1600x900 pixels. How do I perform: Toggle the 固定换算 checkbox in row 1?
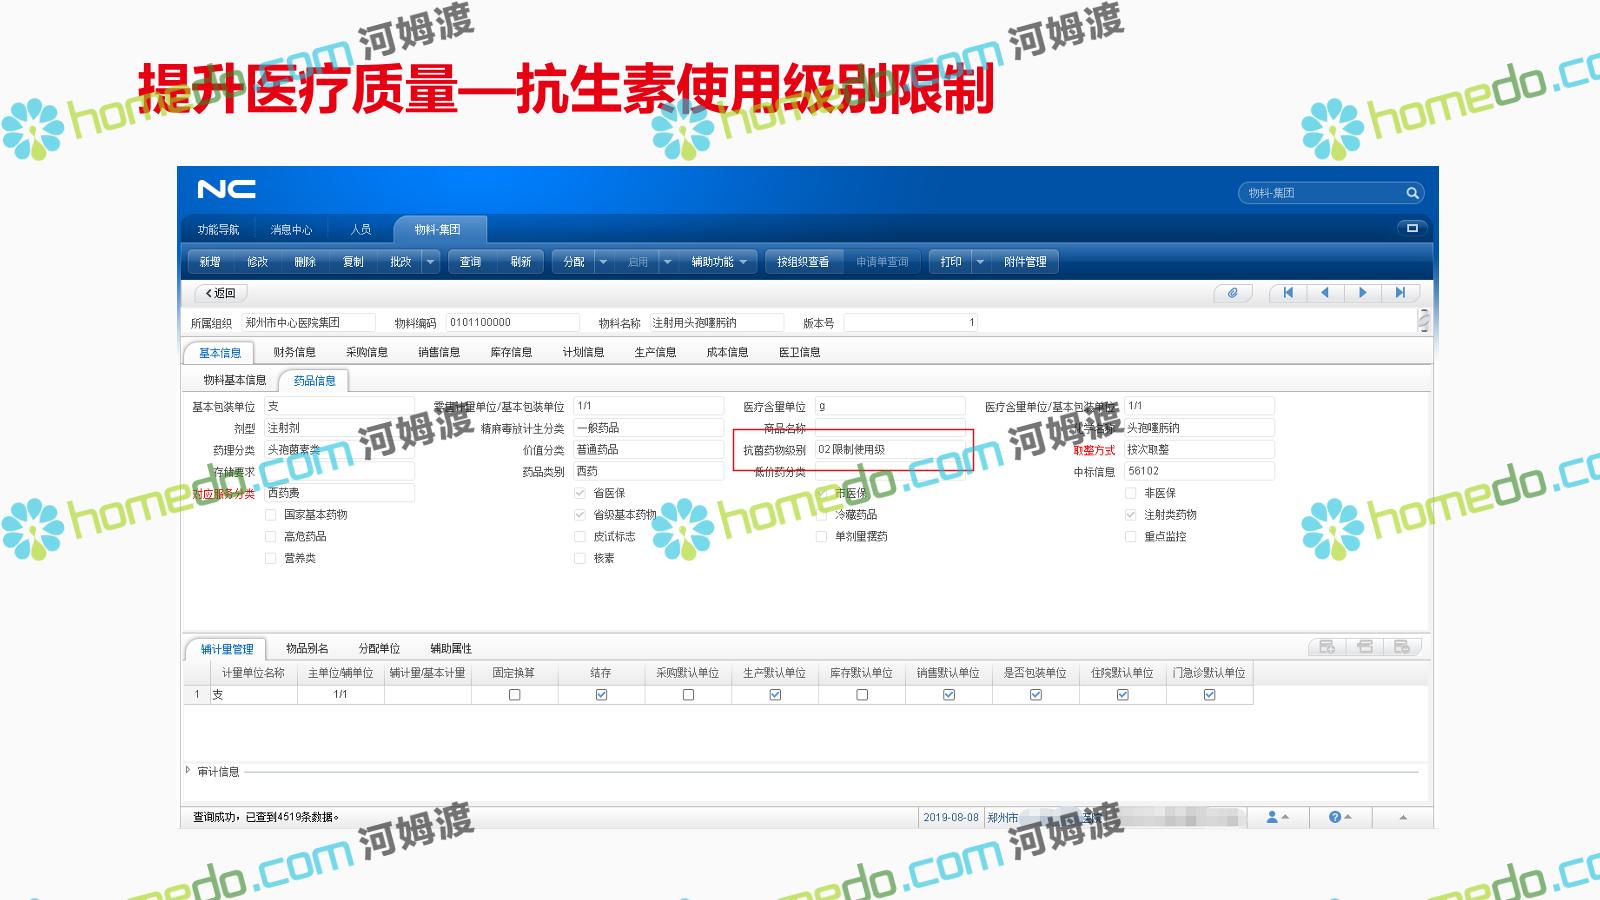[514, 695]
